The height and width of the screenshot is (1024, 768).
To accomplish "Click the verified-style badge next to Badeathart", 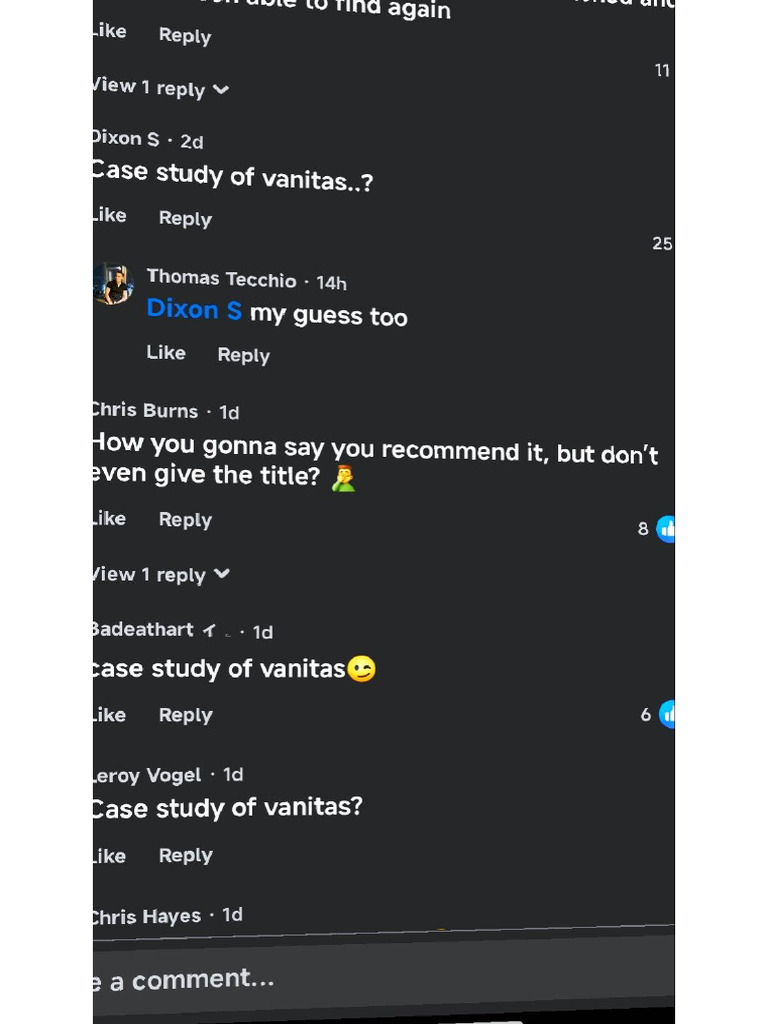I will click(209, 631).
